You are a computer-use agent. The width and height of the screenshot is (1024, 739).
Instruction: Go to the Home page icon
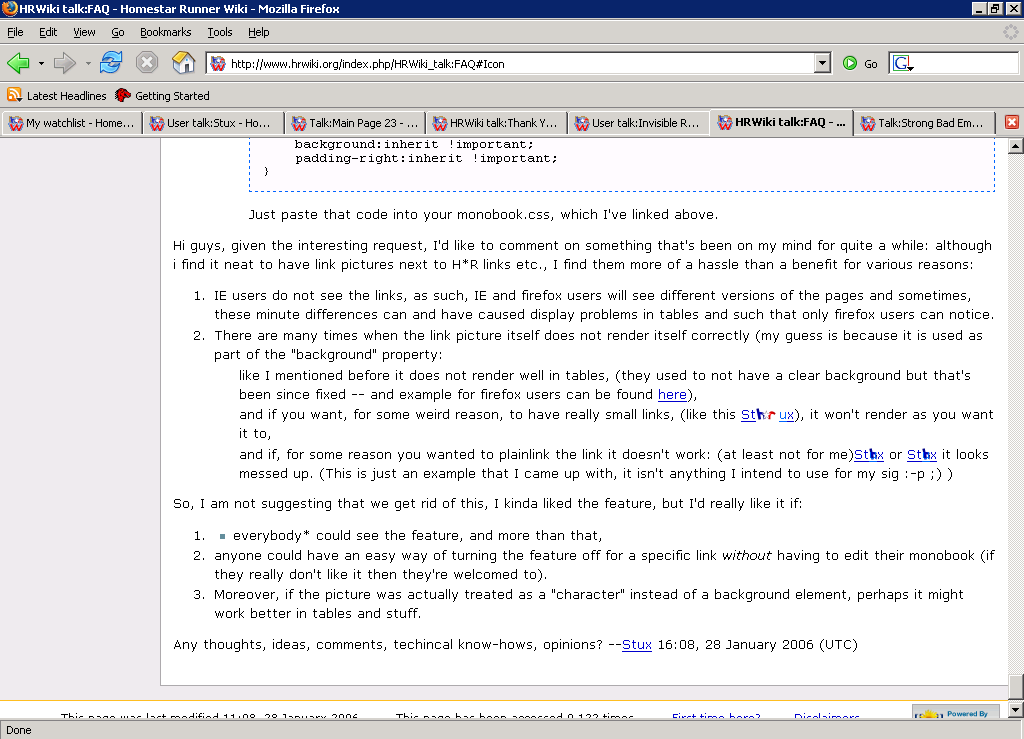[184, 63]
